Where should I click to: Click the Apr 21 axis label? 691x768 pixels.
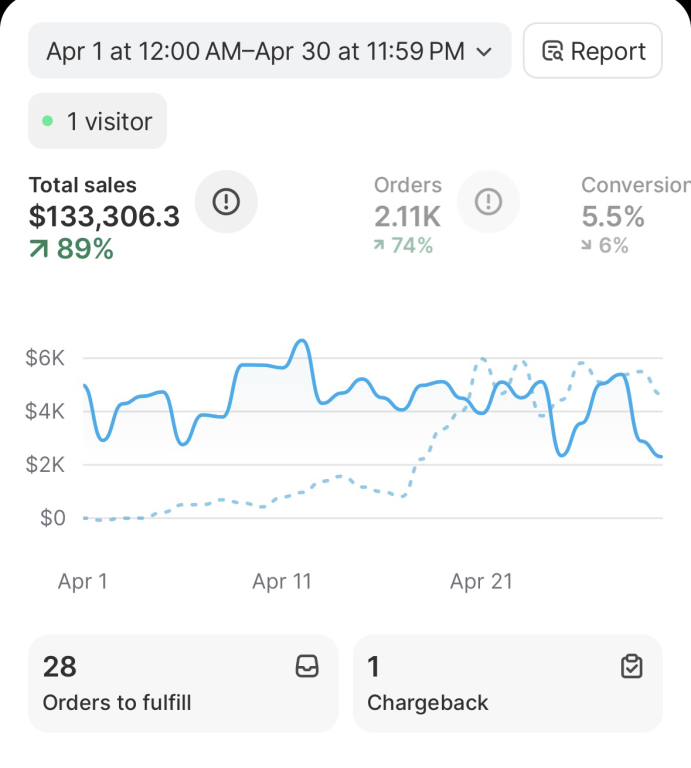pyautogui.click(x=481, y=581)
